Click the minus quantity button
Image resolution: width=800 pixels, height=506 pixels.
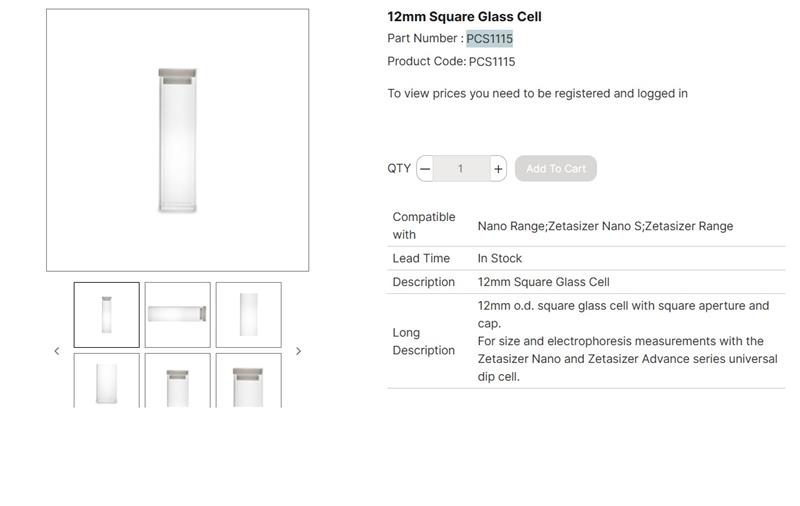pyautogui.click(x=425, y=169)
